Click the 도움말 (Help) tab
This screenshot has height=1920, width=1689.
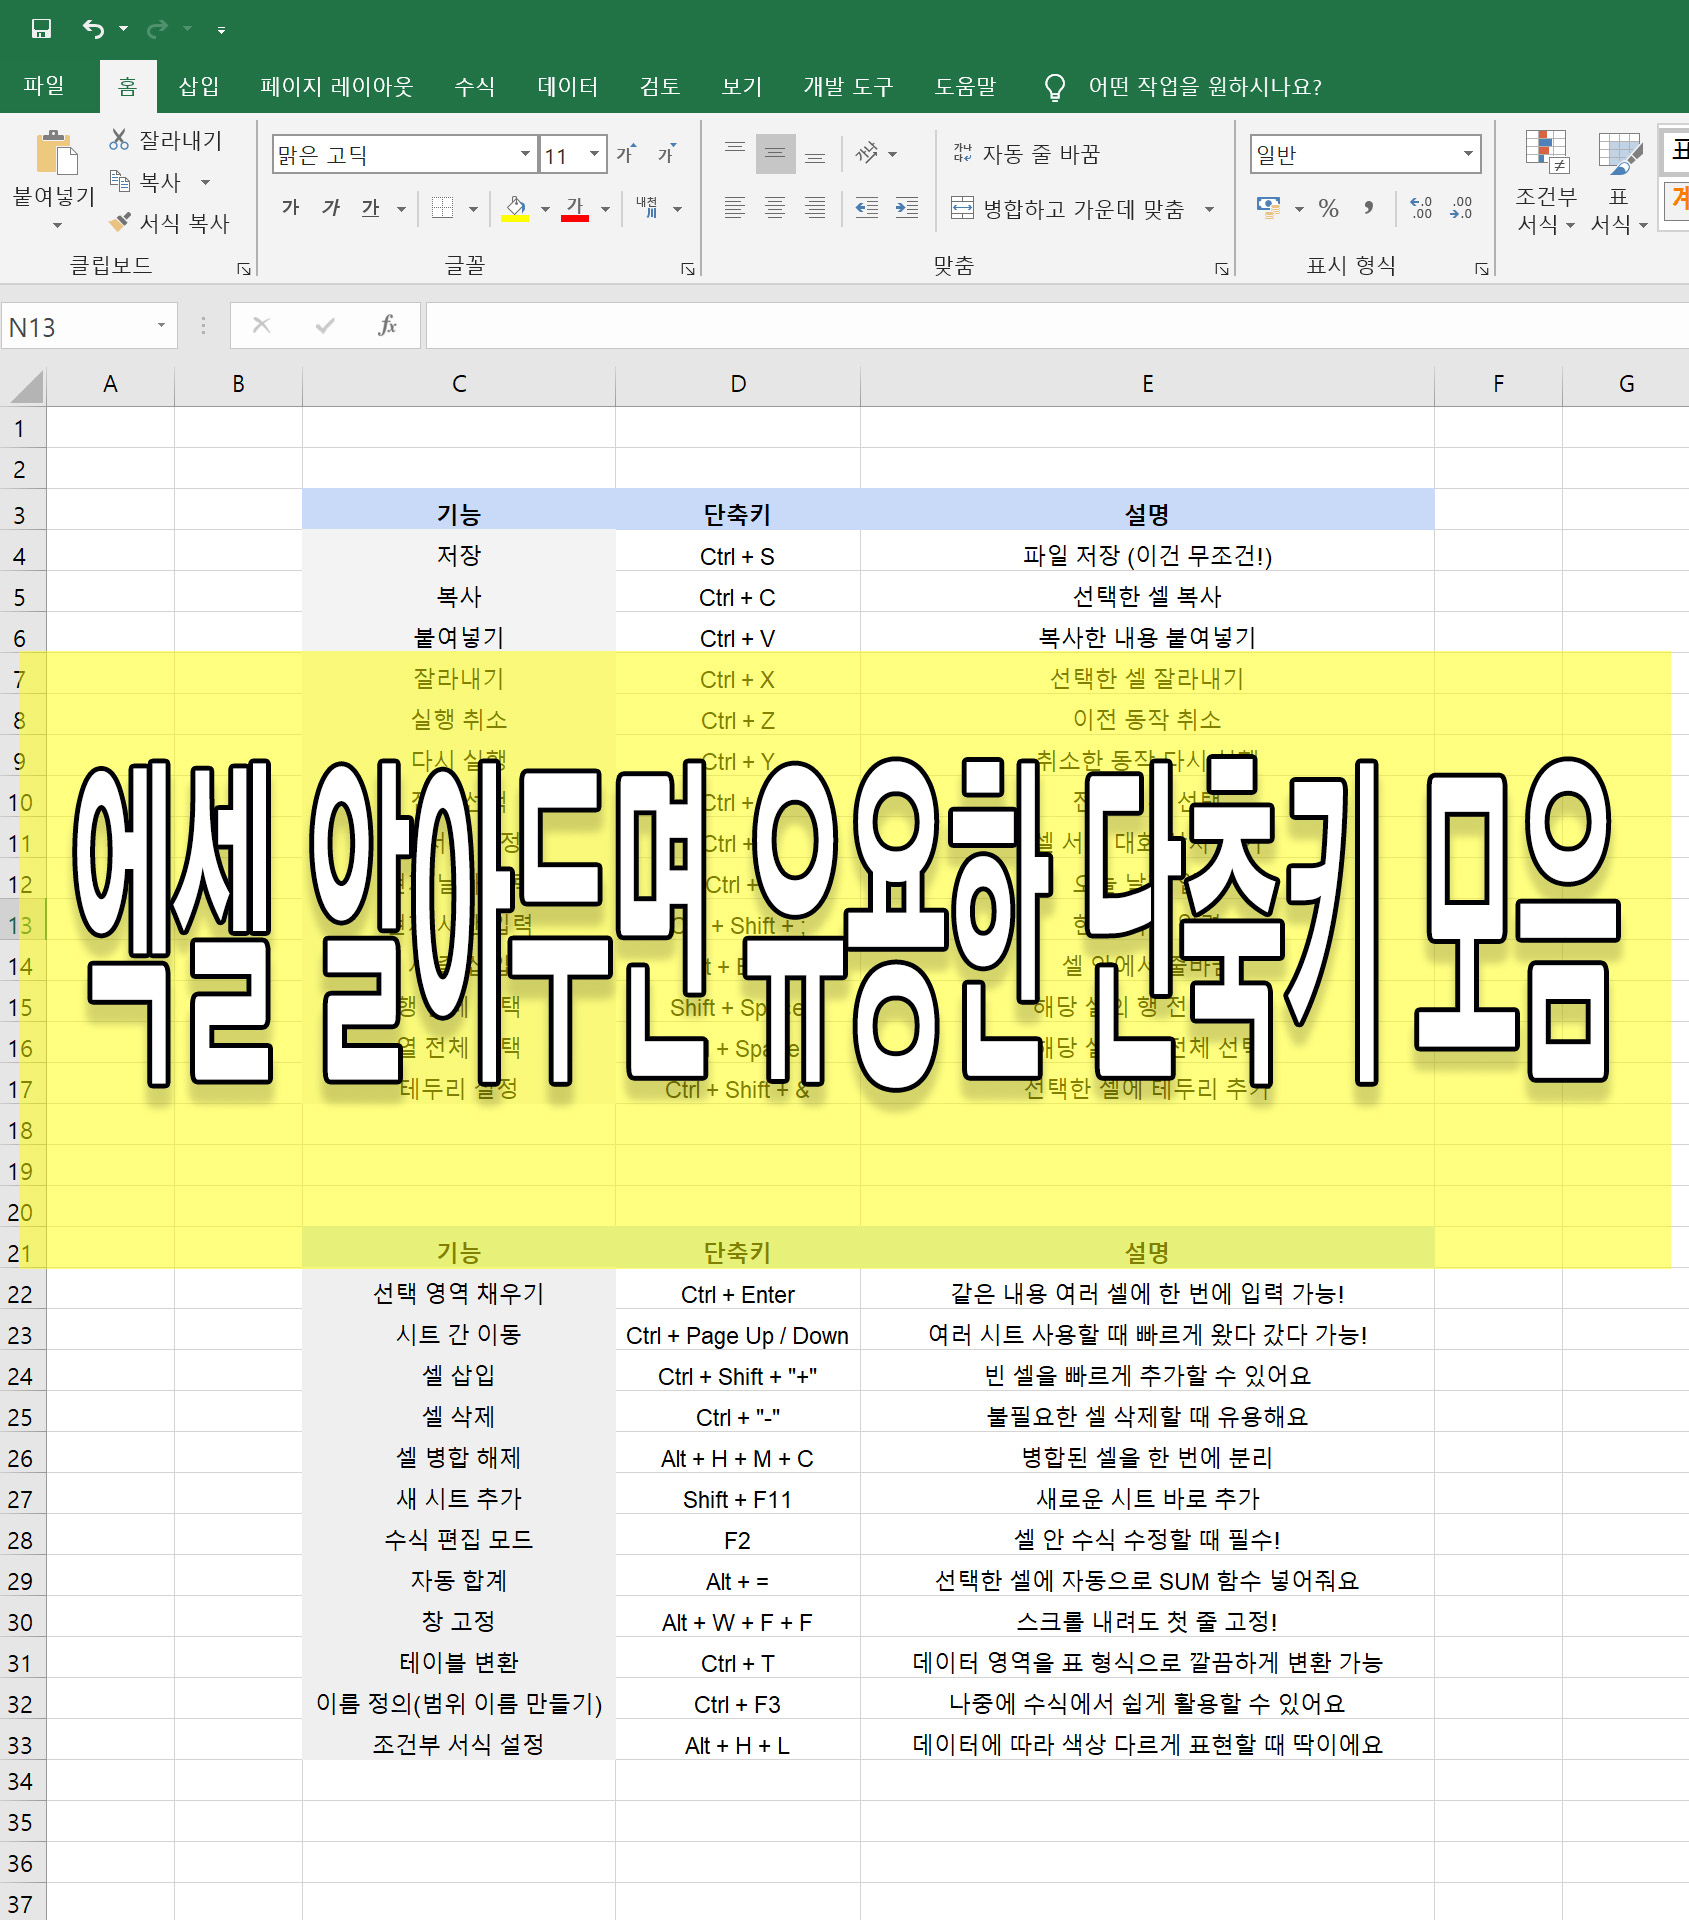[x=965, y=86]
